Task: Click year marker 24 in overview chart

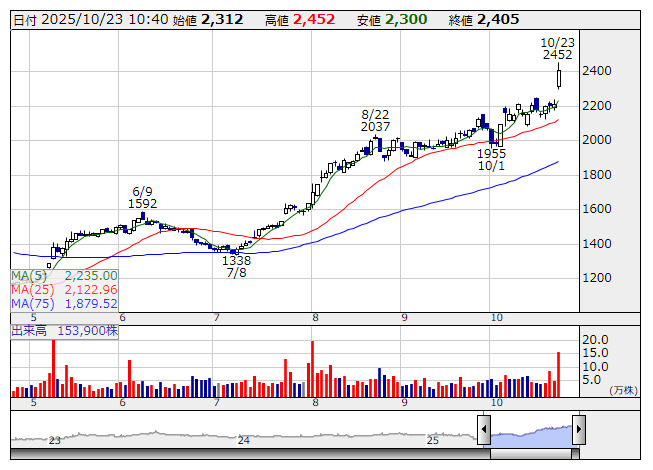Action: point(244,440)
